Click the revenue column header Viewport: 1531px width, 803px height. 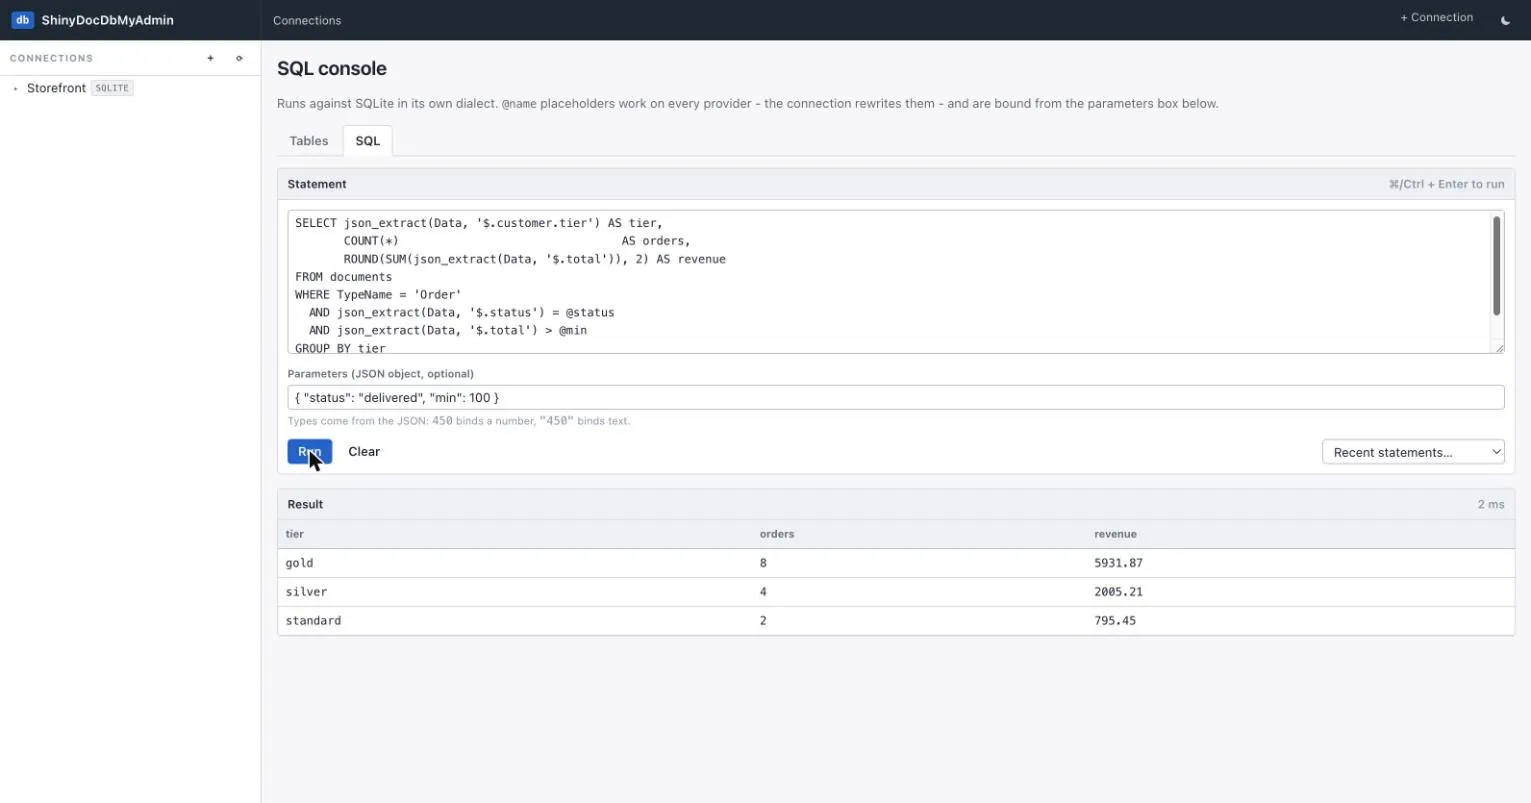tap(1115, 534)
